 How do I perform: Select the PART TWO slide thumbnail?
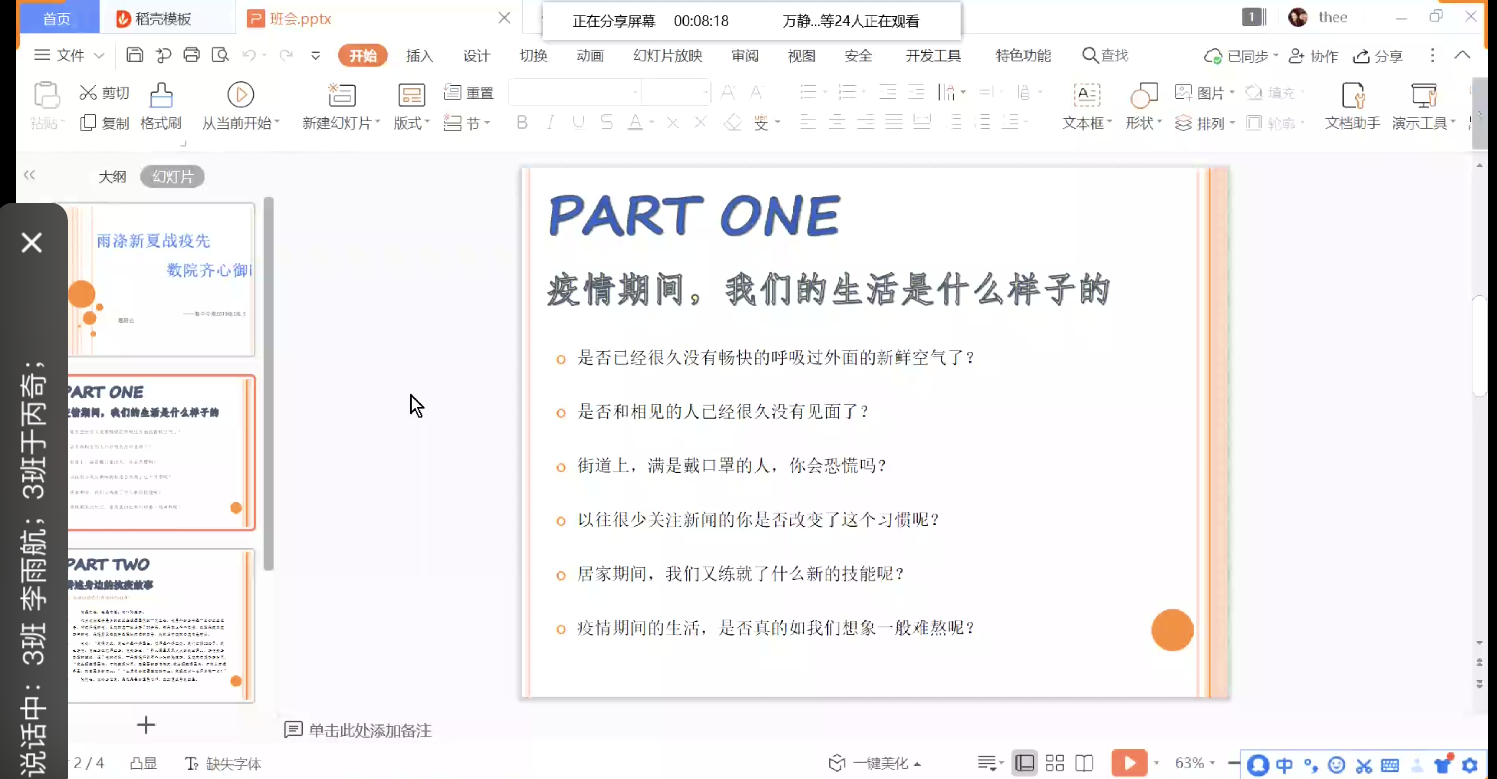160,625
